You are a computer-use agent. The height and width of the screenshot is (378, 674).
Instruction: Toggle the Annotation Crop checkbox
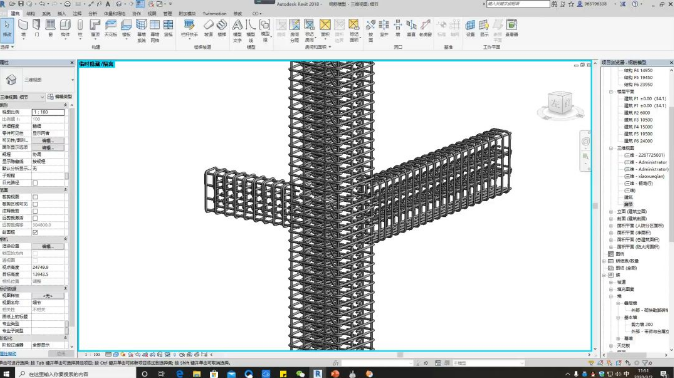[x=35, y=211]
